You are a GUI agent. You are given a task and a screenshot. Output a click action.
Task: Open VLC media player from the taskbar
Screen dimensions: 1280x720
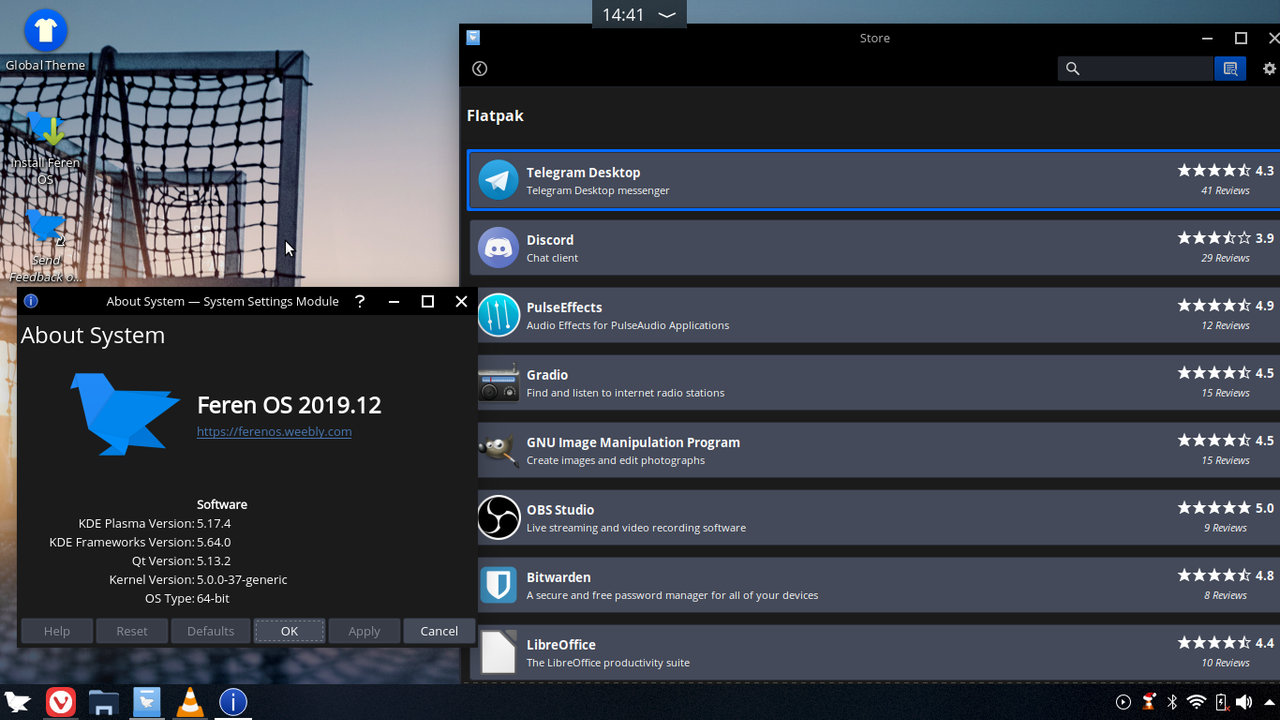coord(190,702)
